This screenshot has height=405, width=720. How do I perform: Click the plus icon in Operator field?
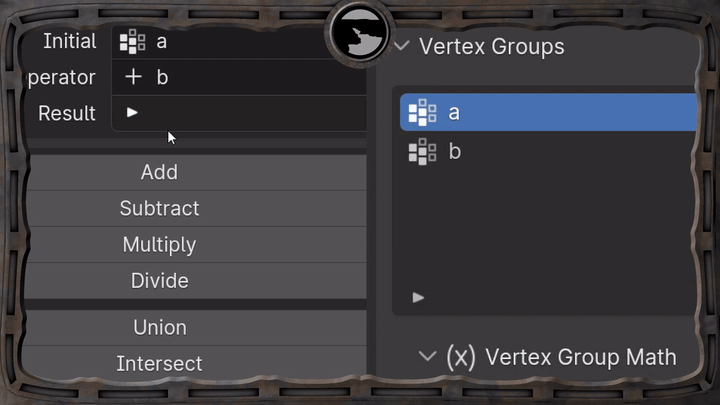coord(133,77)
